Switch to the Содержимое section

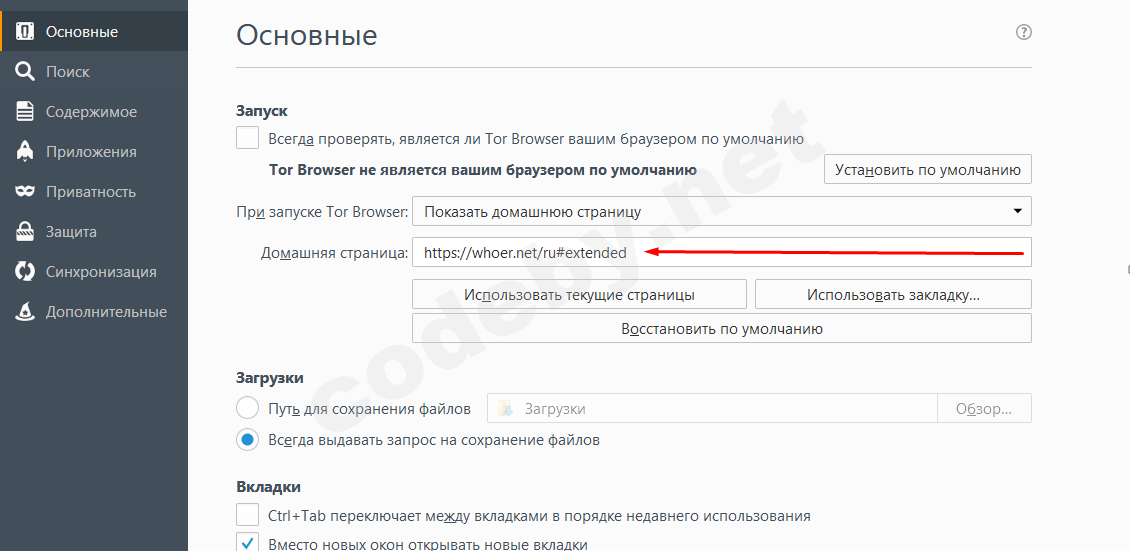coord(94,112)
